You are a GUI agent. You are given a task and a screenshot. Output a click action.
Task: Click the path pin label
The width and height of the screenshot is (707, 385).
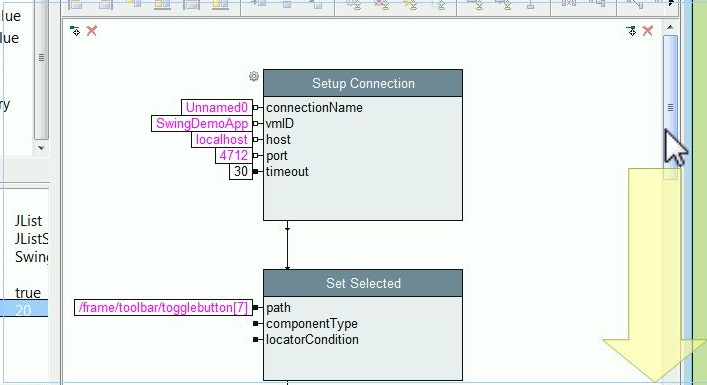[278, 308]
